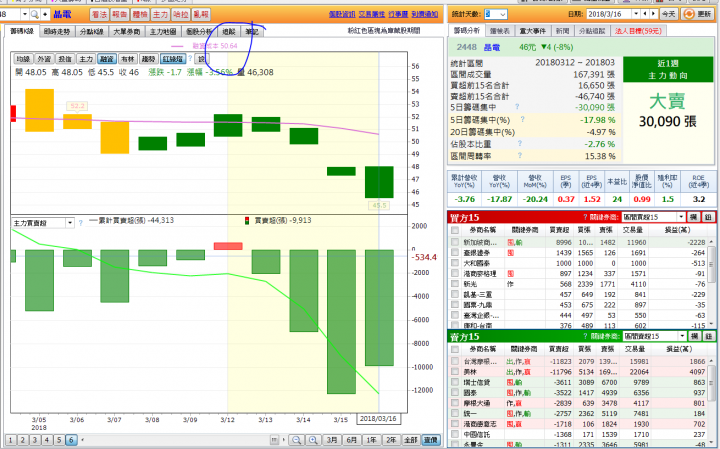Tick the 買方15 header select-all checkbox
The height and width of the screenshot is (449, 720).
click(455, 230)
